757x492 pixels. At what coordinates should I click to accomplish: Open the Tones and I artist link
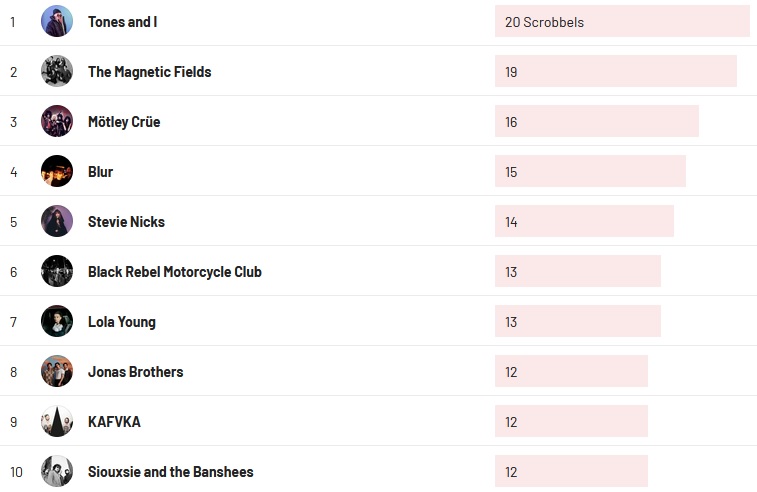pos(122,22)
